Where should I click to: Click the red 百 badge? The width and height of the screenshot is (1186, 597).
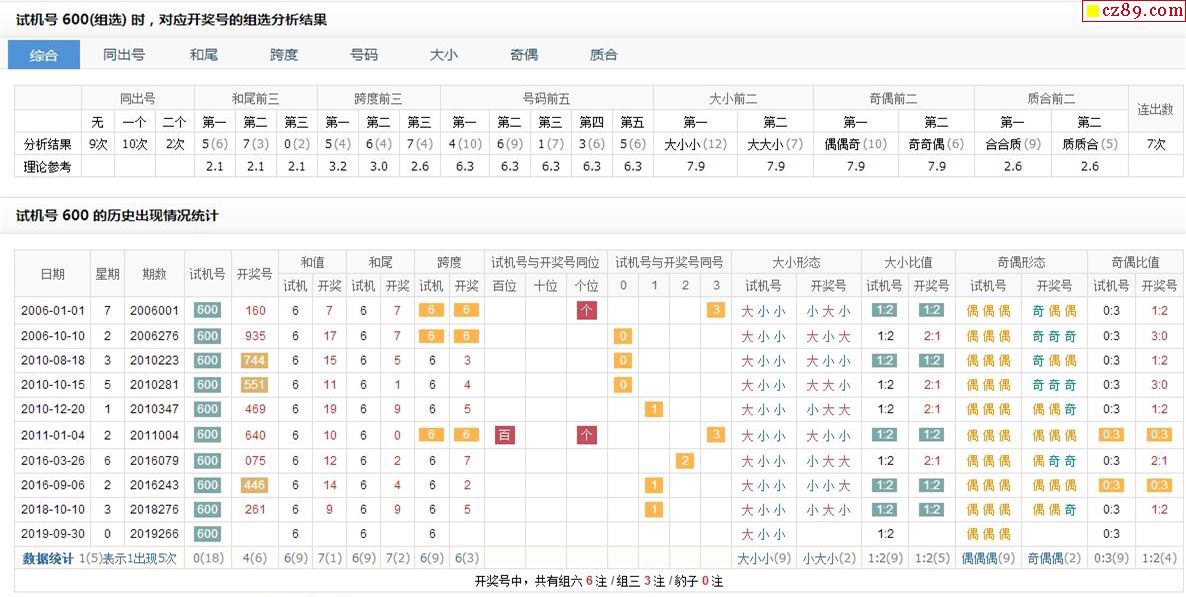[x=505, y=434]
